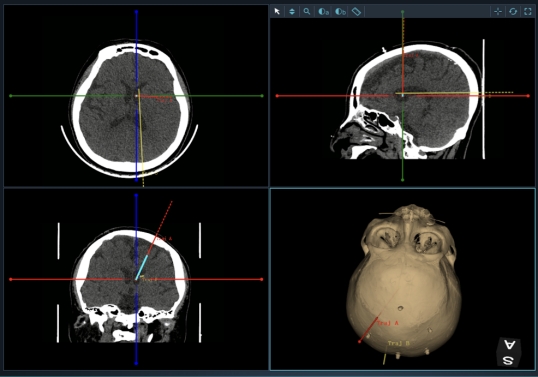Click the yellow Traj B line in axial view

pyautogui.click(x=141, y=137)
